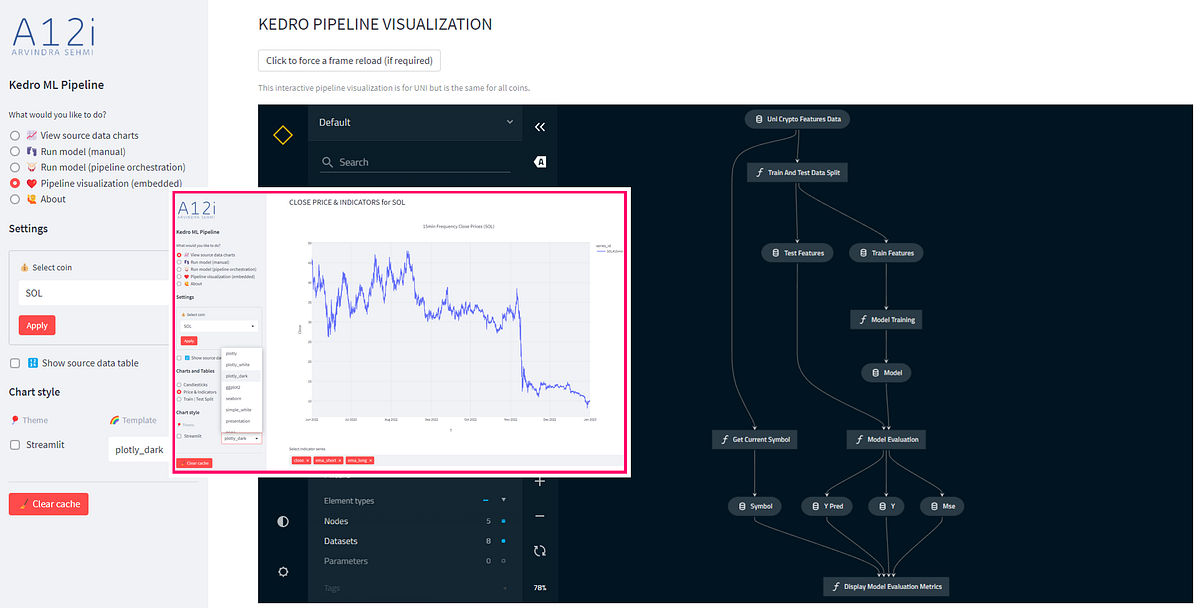Zoom out using the minus icon

[x=540, y=517]
